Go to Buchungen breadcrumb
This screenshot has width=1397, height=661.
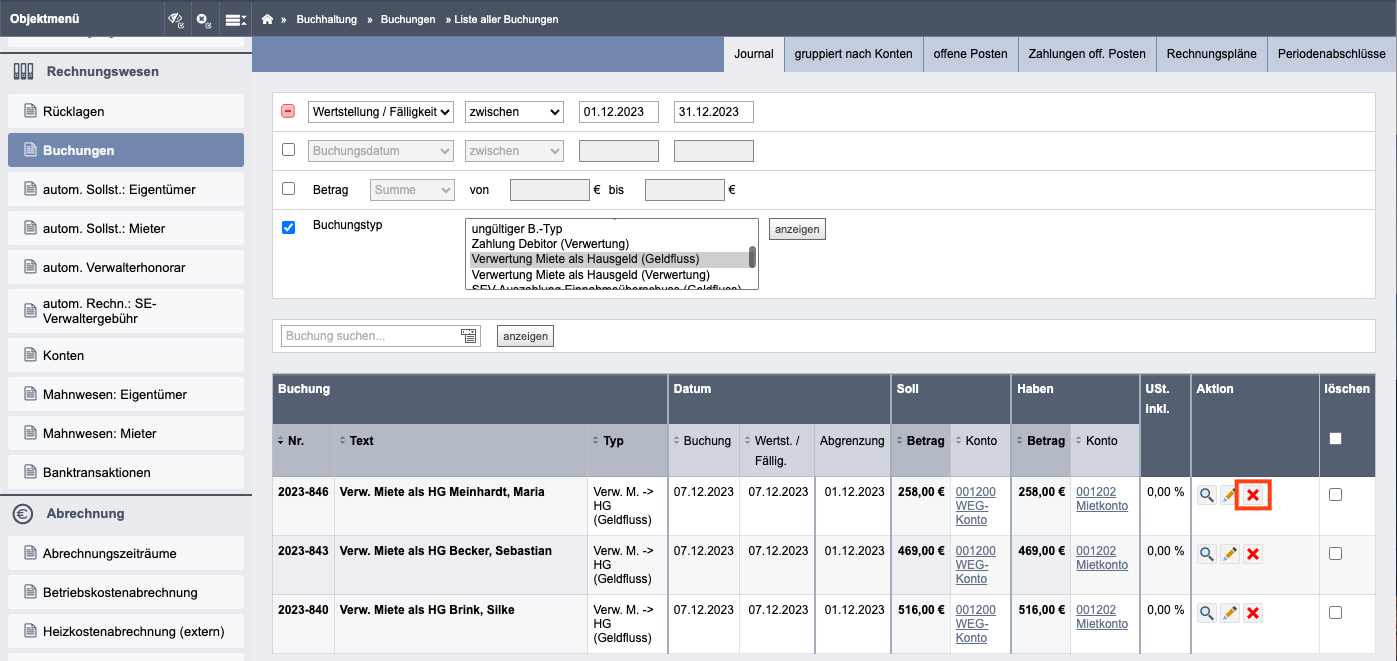(x=408, y=19)
